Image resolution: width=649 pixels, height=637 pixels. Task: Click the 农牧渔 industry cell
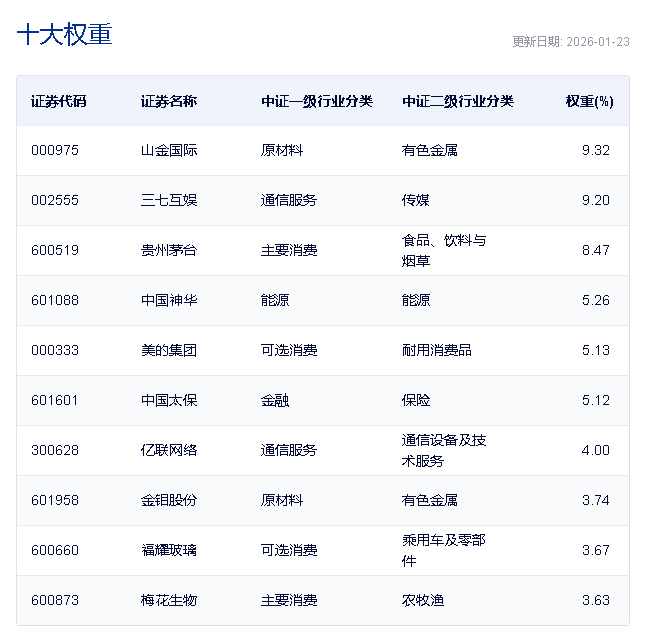pos(423,601)
